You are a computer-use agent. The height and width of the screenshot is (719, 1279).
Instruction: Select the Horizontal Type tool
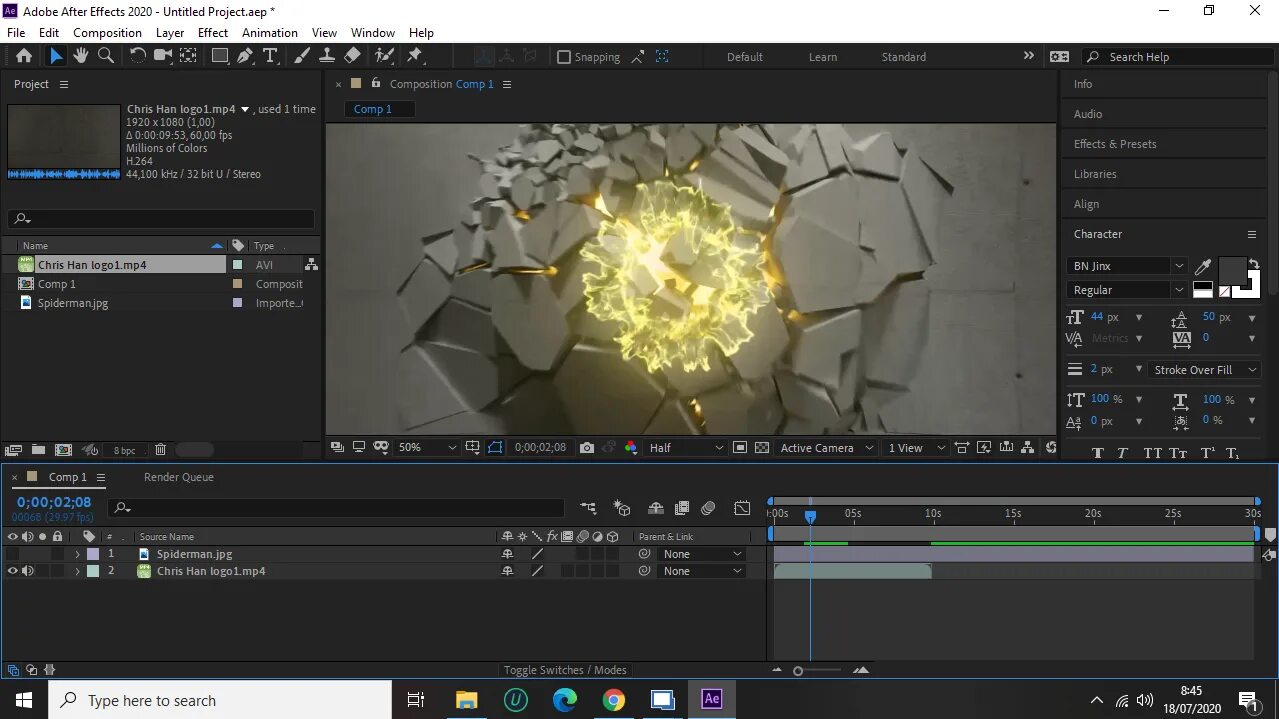[x=270, y=56]
